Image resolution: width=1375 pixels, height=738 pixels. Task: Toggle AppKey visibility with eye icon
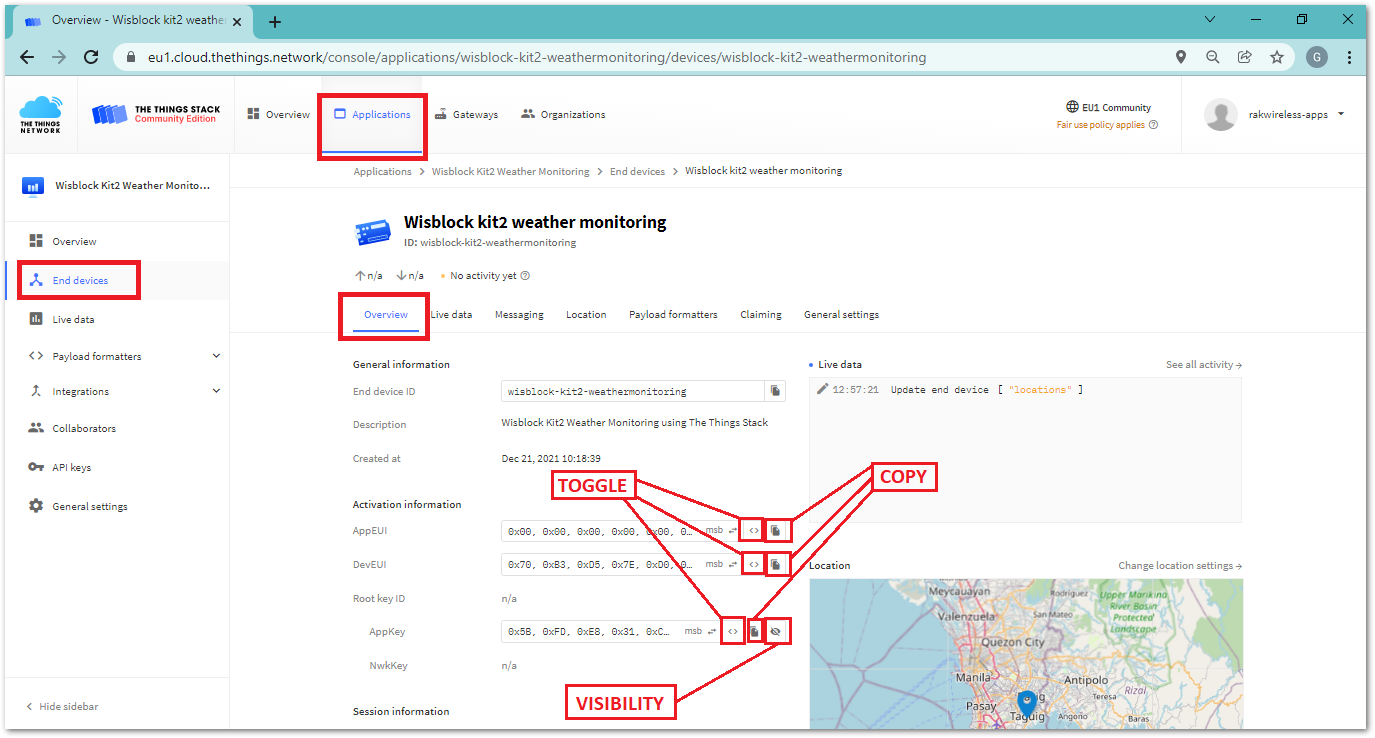click(x=775, y=632)
